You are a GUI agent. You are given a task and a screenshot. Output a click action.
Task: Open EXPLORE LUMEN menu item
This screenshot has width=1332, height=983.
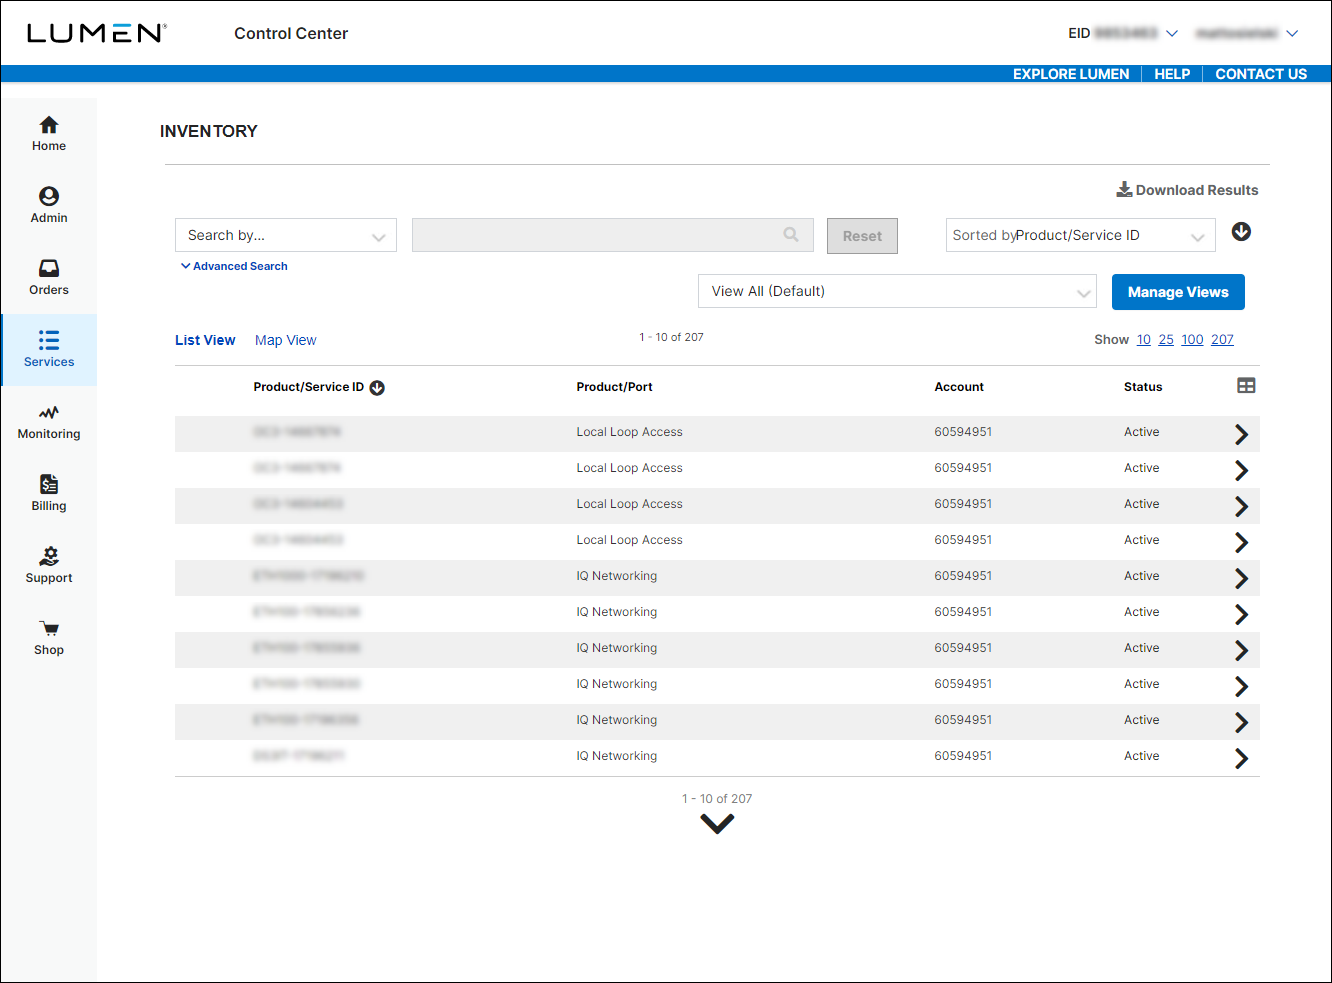coord(1071,74)
